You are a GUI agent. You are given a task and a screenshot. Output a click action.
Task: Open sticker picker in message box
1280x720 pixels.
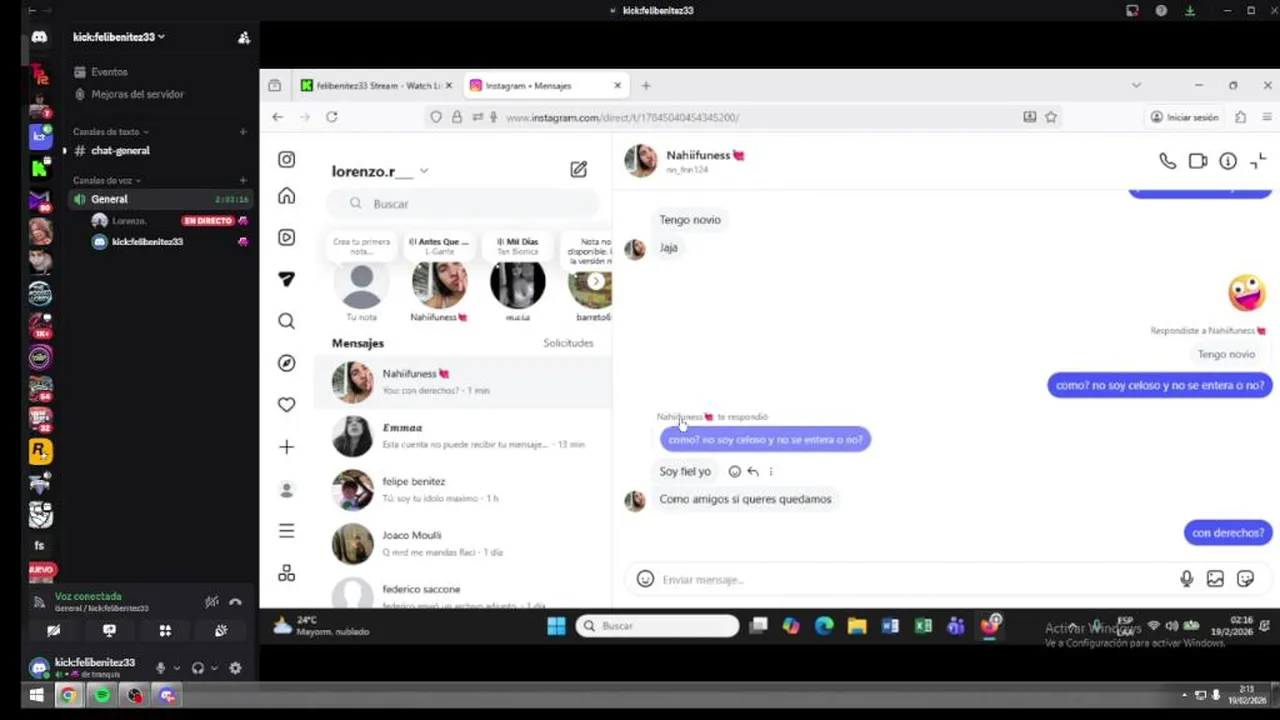(x=1245, y=579)
